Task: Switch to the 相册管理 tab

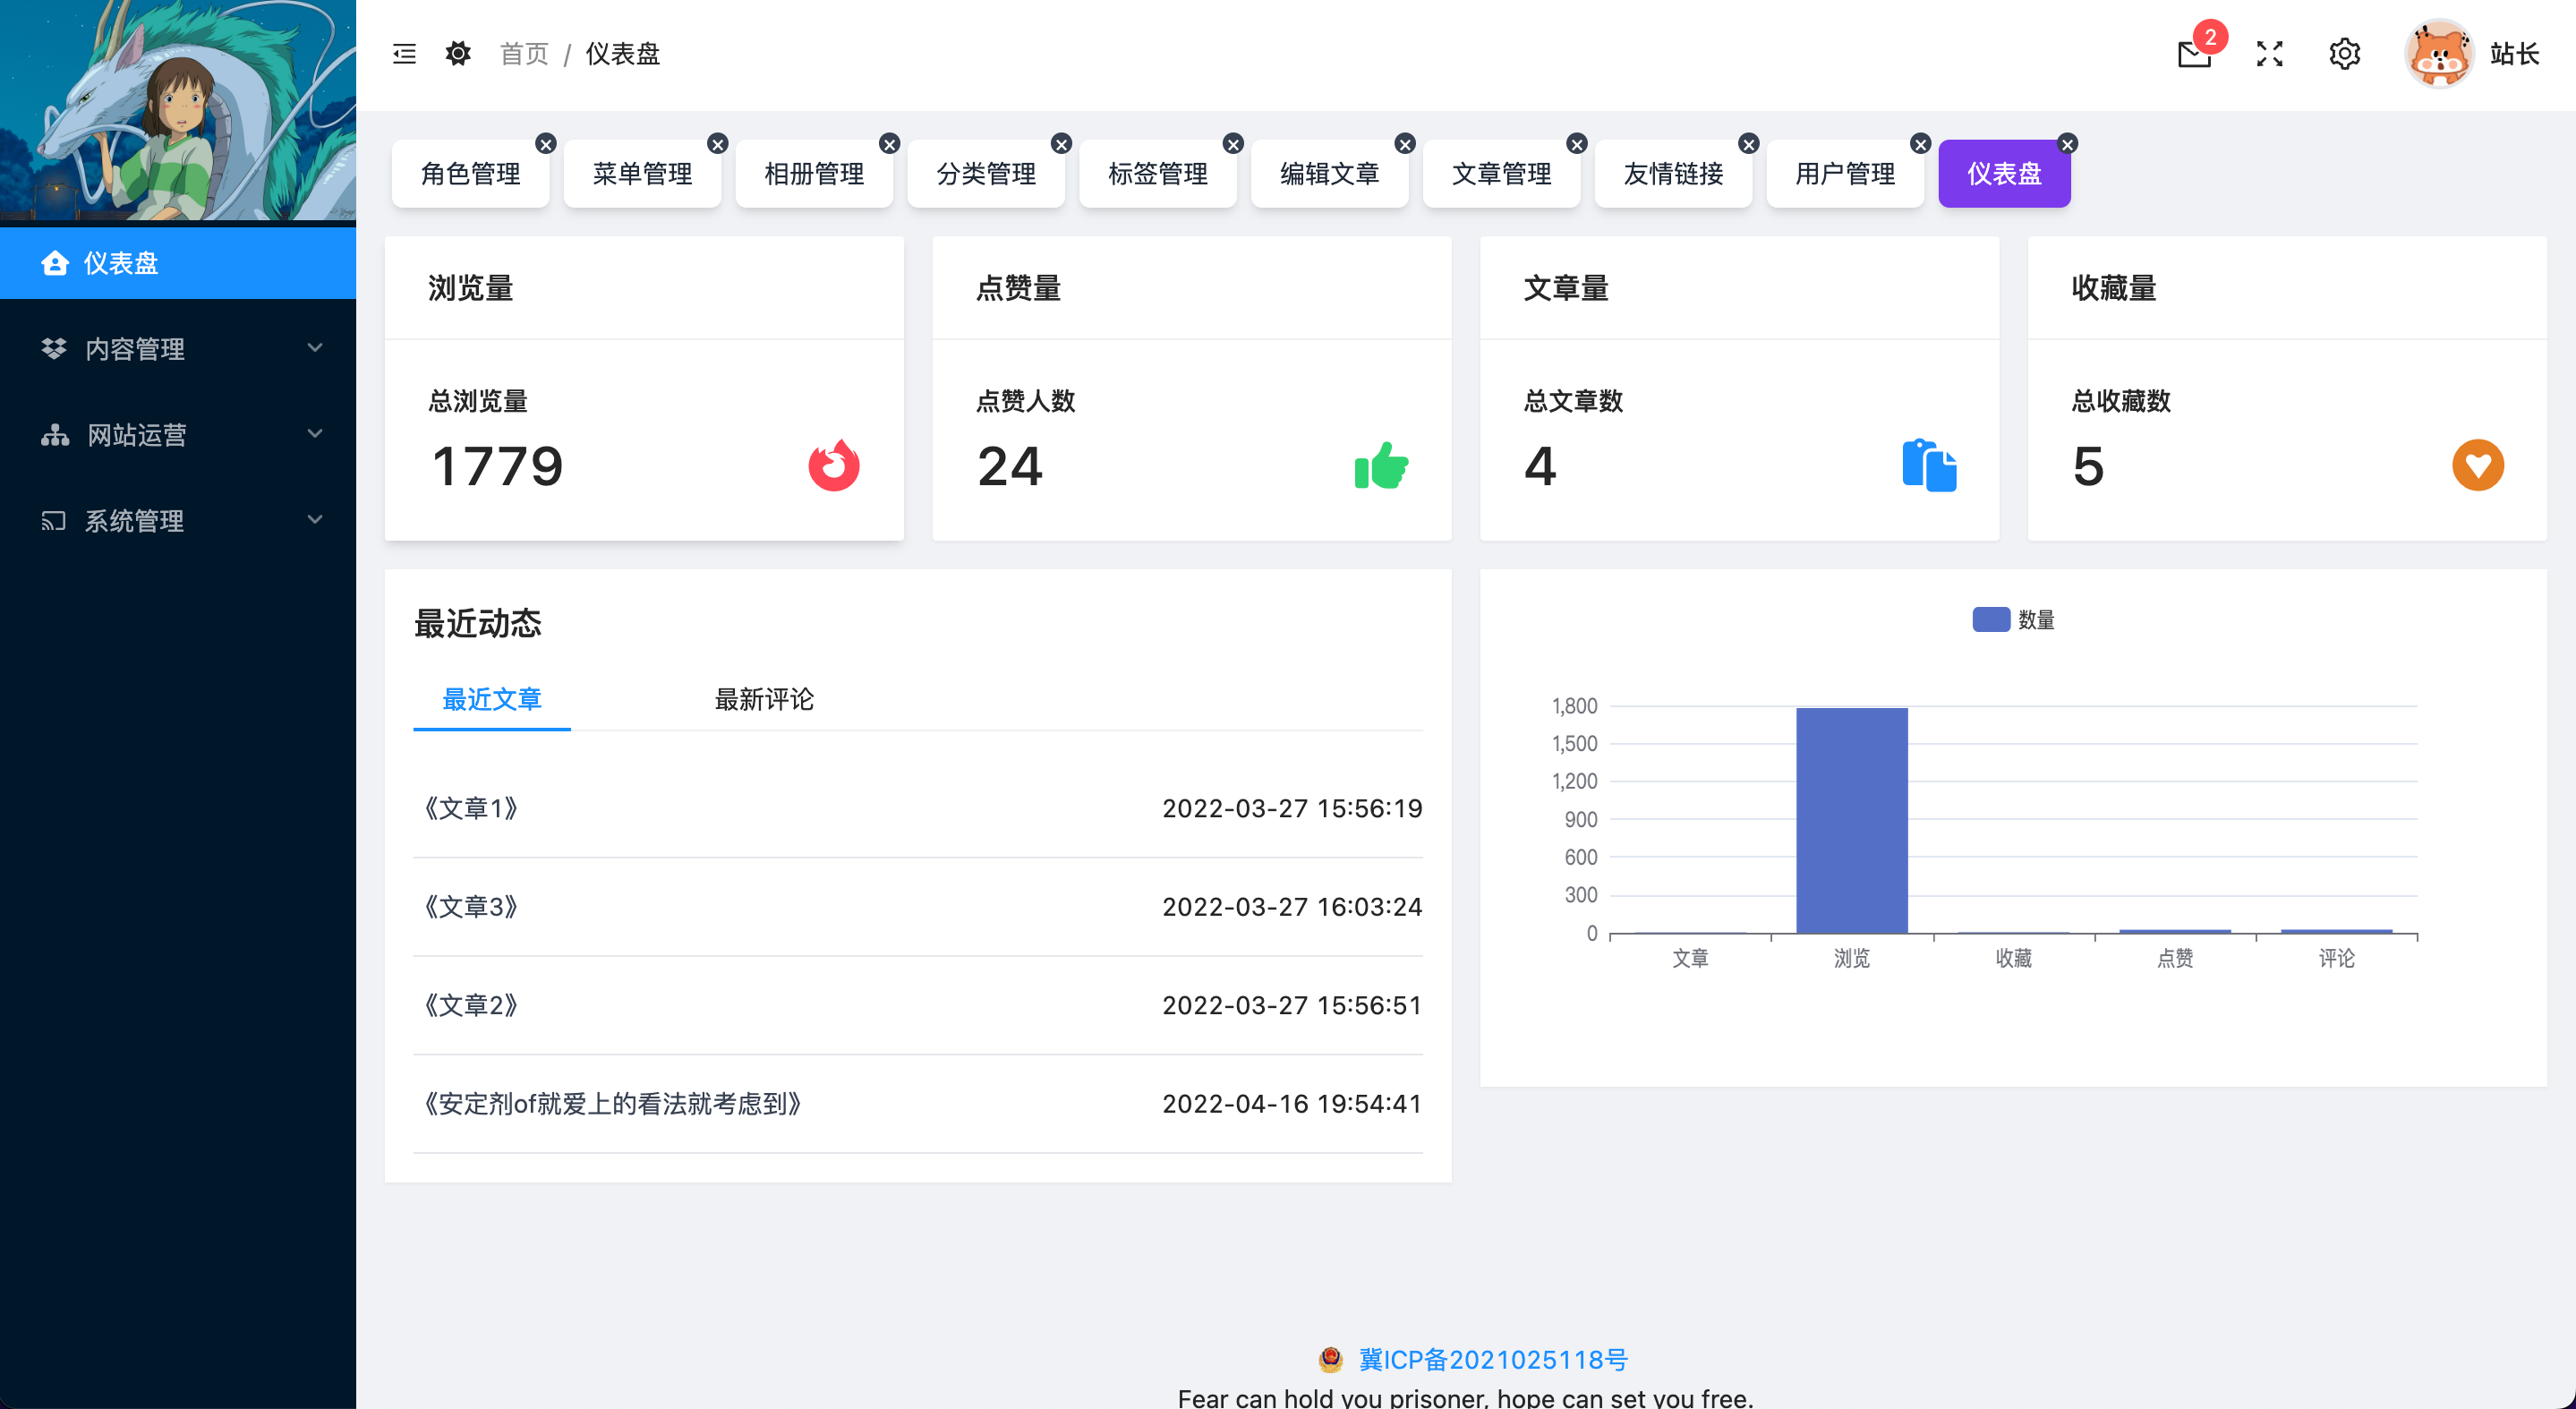Action: pos(814,174)
